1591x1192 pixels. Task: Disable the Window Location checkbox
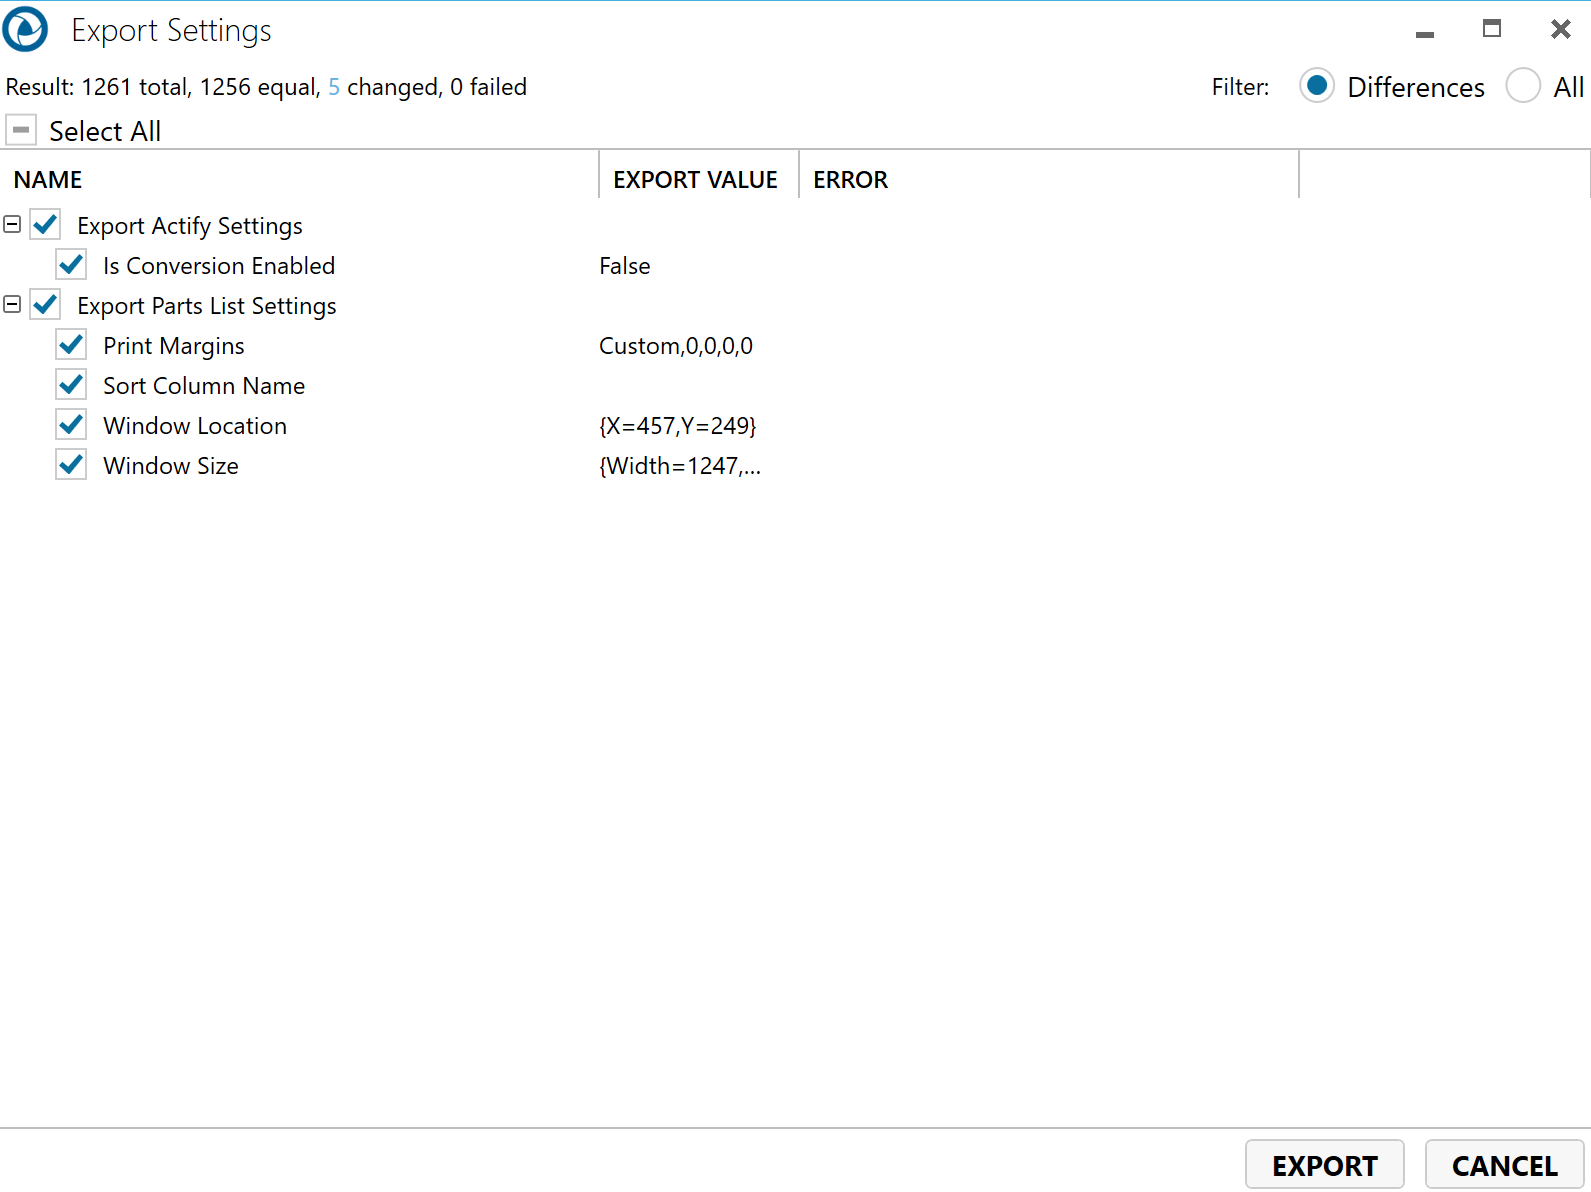(x=71, y=425)
